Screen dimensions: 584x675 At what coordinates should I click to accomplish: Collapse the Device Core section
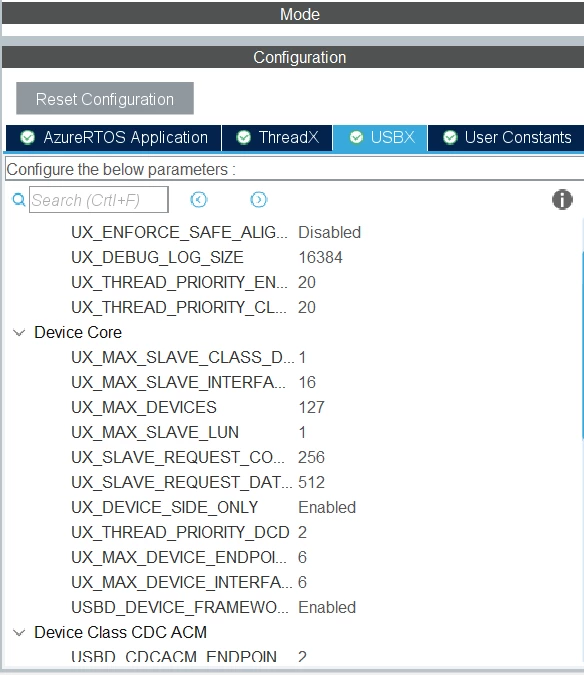point(19,333)
